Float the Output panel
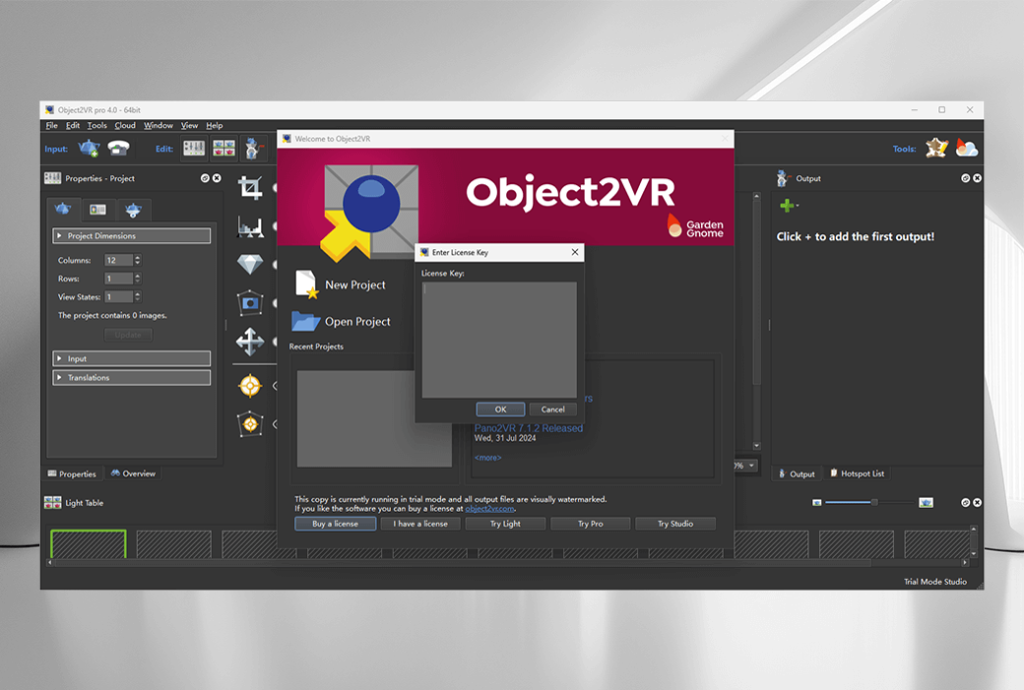Viewport: 1024px width, 690px height. click(965, 178)
